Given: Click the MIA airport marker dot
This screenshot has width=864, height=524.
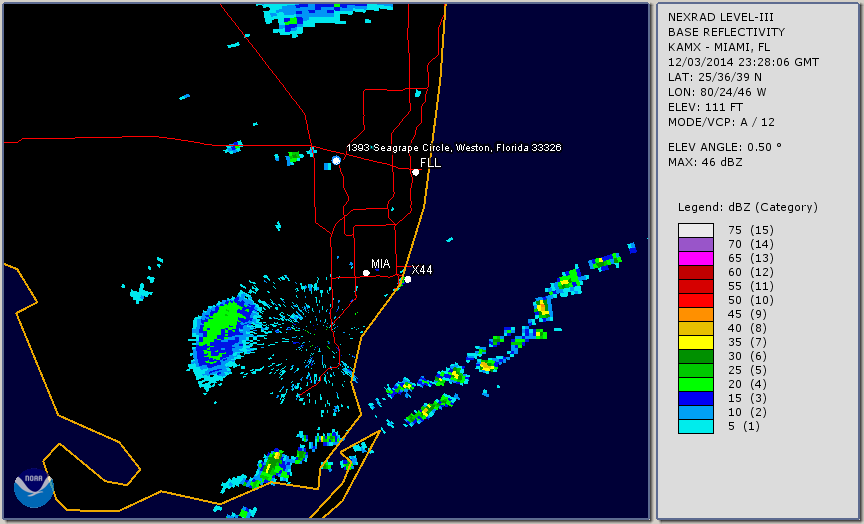Looking at the screenshot, I should click(x=366, y=273).
